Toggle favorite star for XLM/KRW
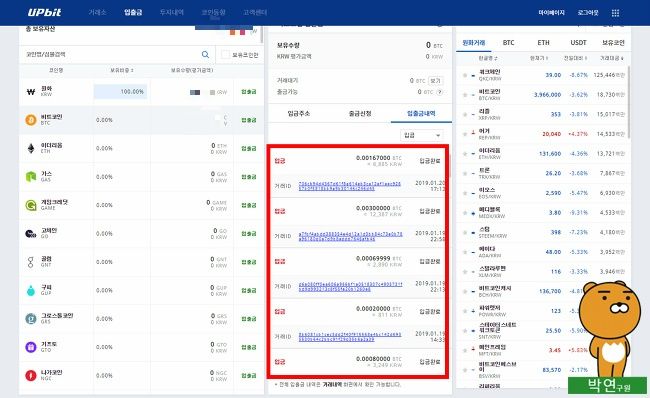650x398 pixels. [465, 272]
